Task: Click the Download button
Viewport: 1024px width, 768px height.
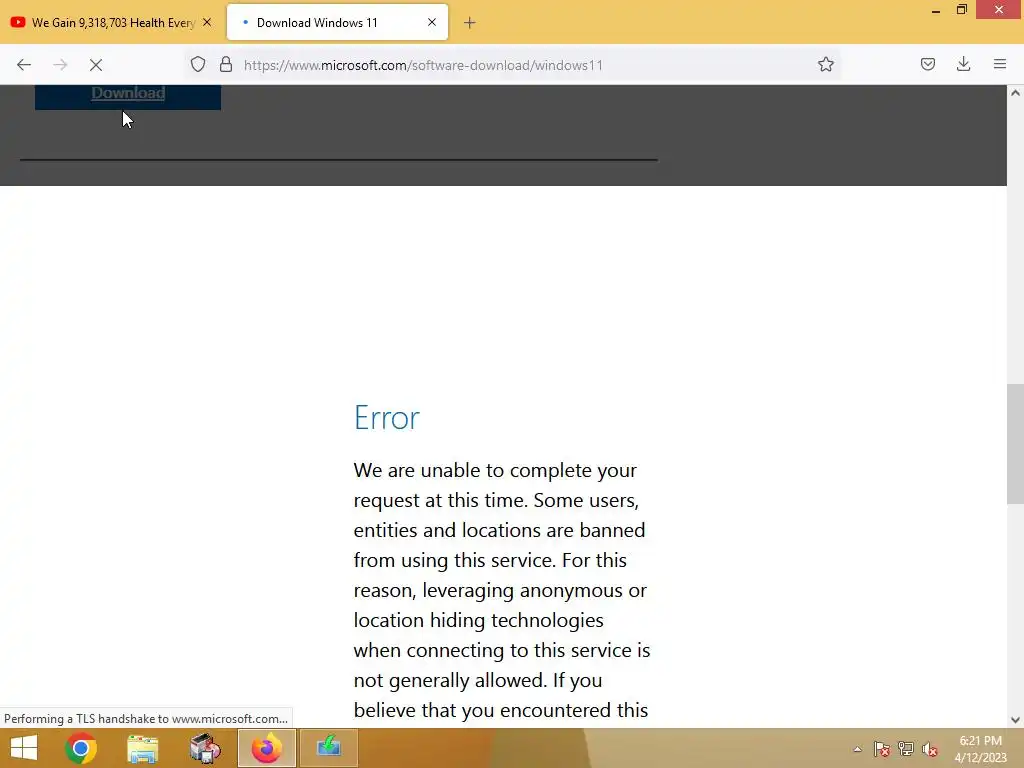Action: [x=128, y=95]
